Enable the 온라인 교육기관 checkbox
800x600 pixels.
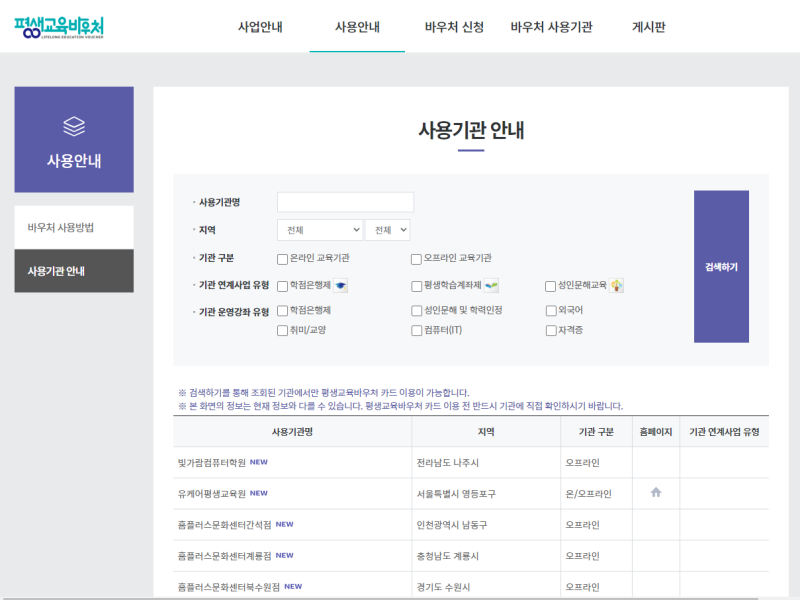click(282, 258)
